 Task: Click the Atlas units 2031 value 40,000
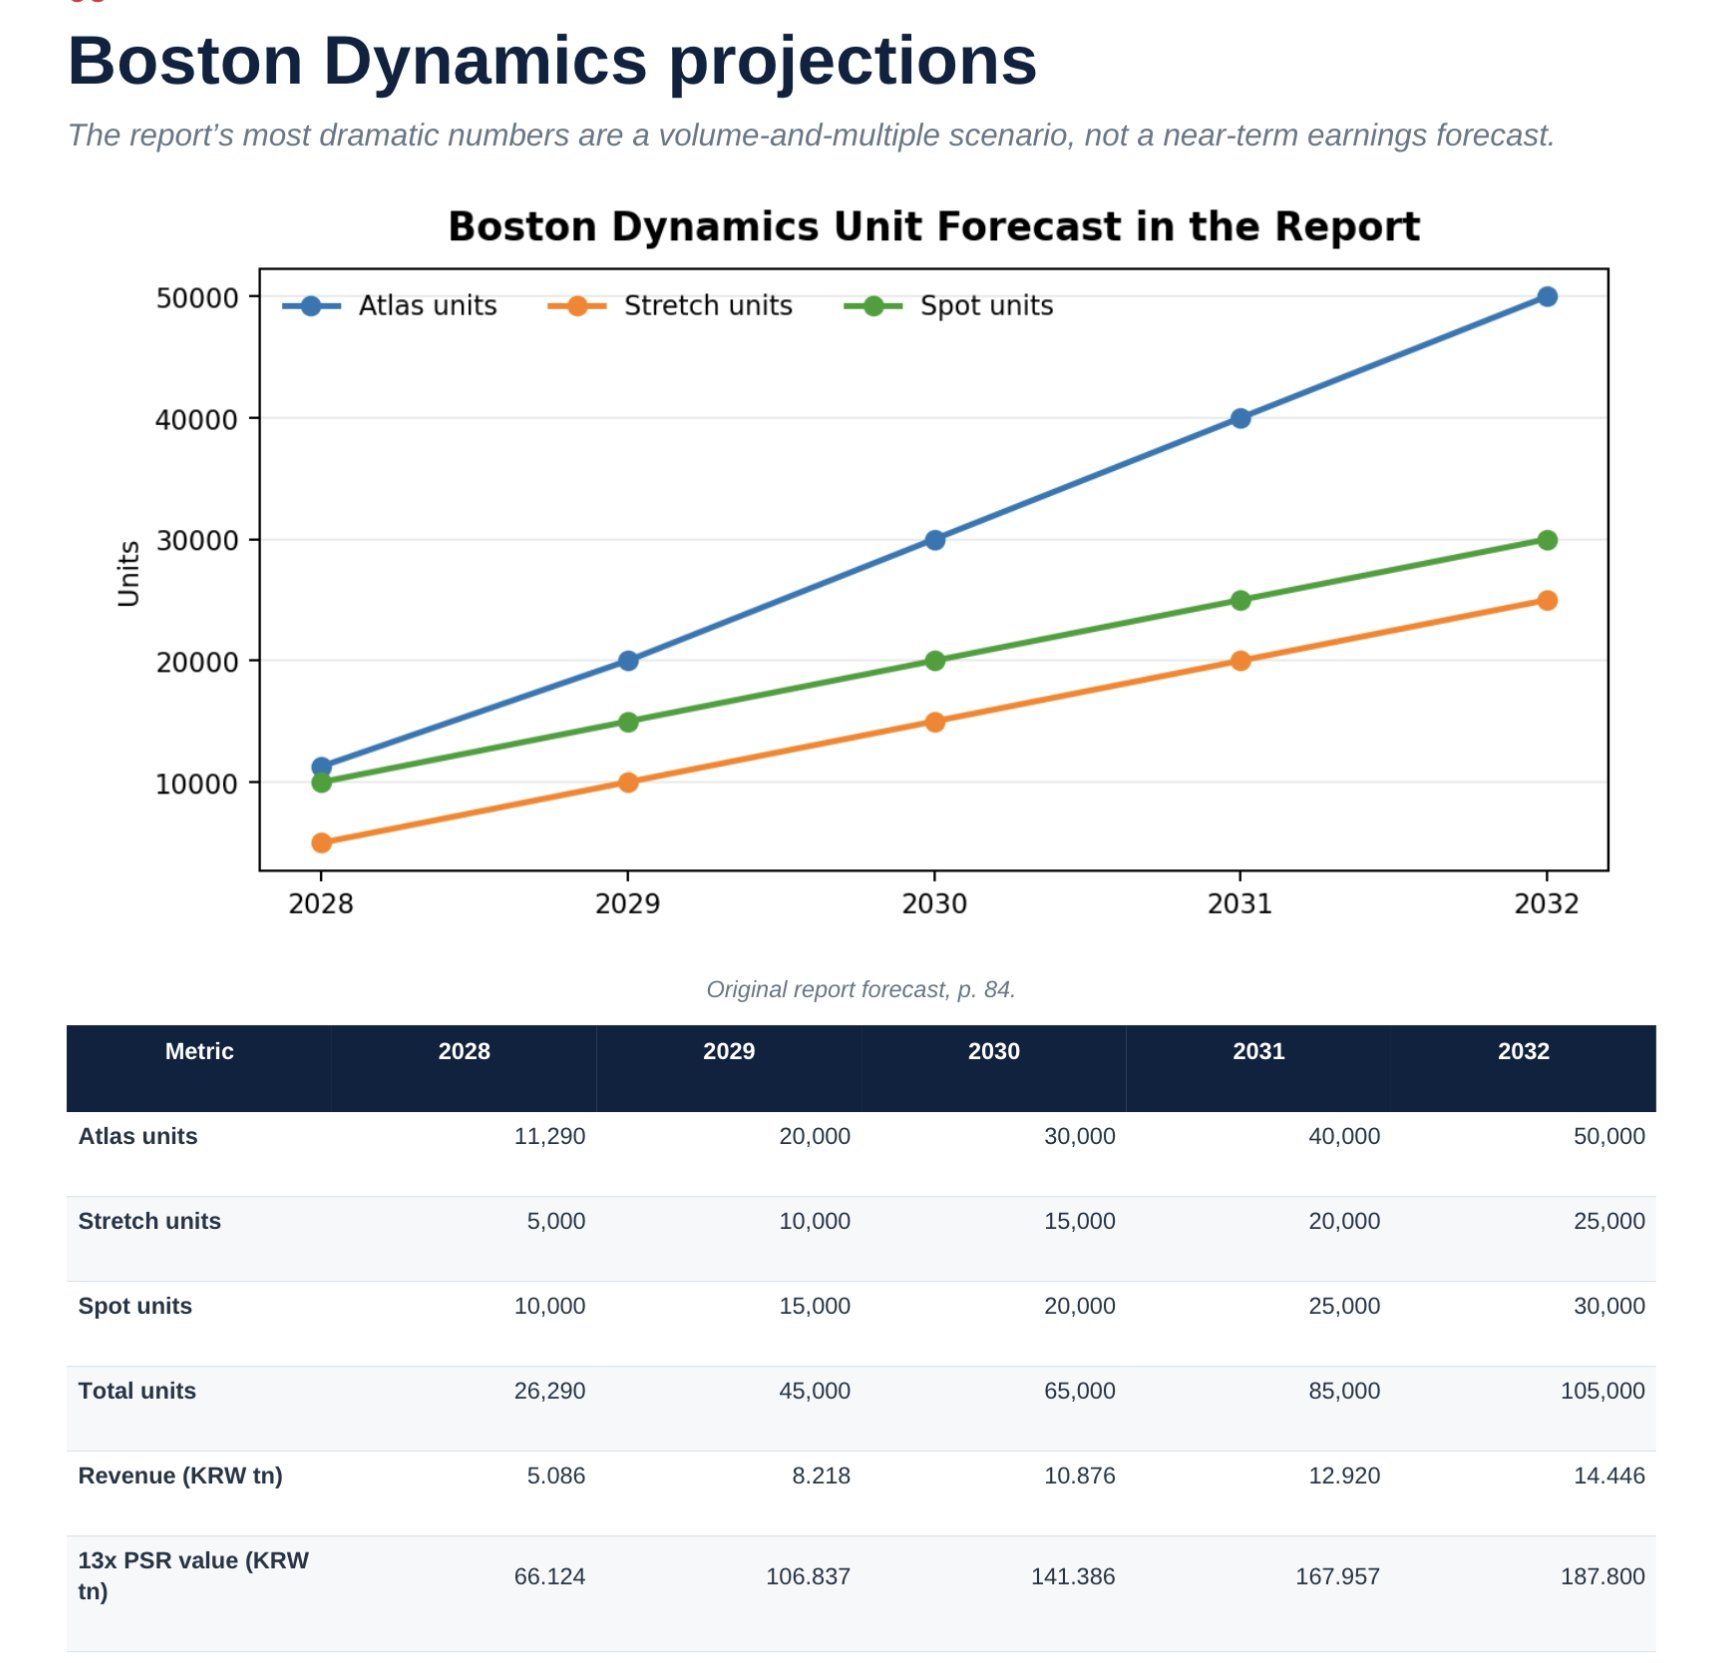tap(1344, 1137)
